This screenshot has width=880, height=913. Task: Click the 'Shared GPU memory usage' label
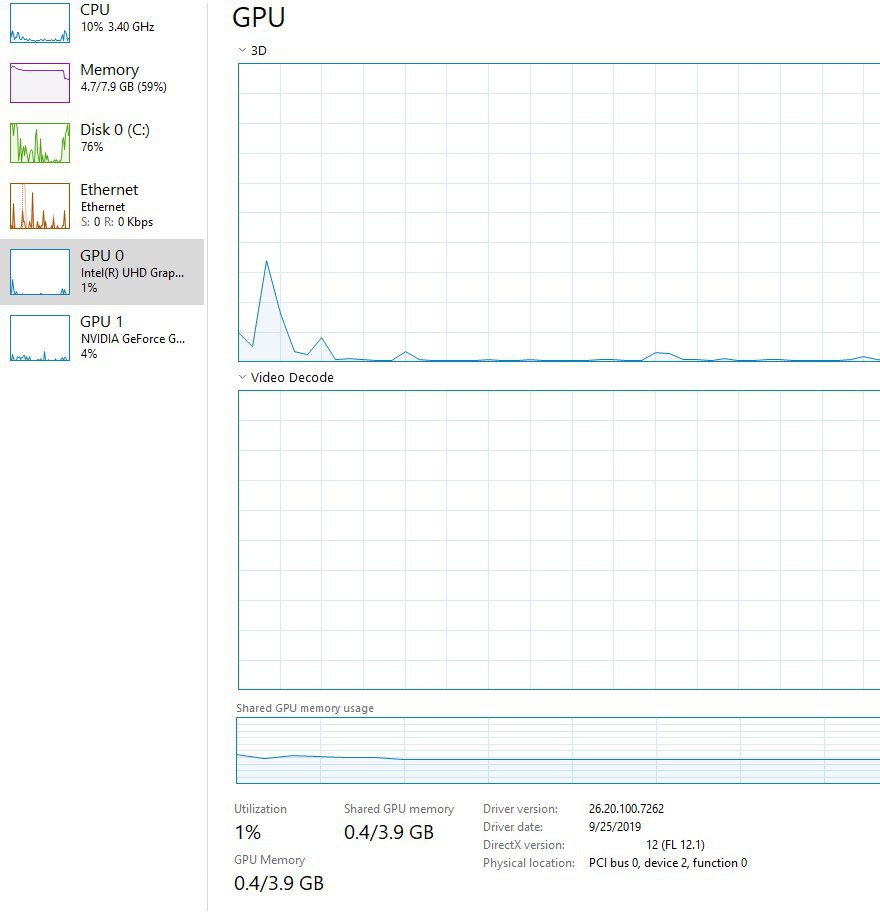point(305,708)
